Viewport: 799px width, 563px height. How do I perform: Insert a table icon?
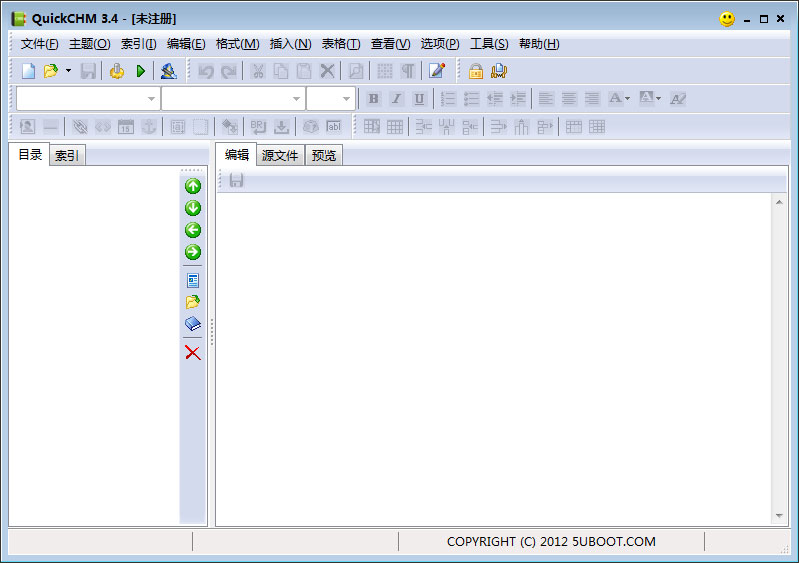371,127
